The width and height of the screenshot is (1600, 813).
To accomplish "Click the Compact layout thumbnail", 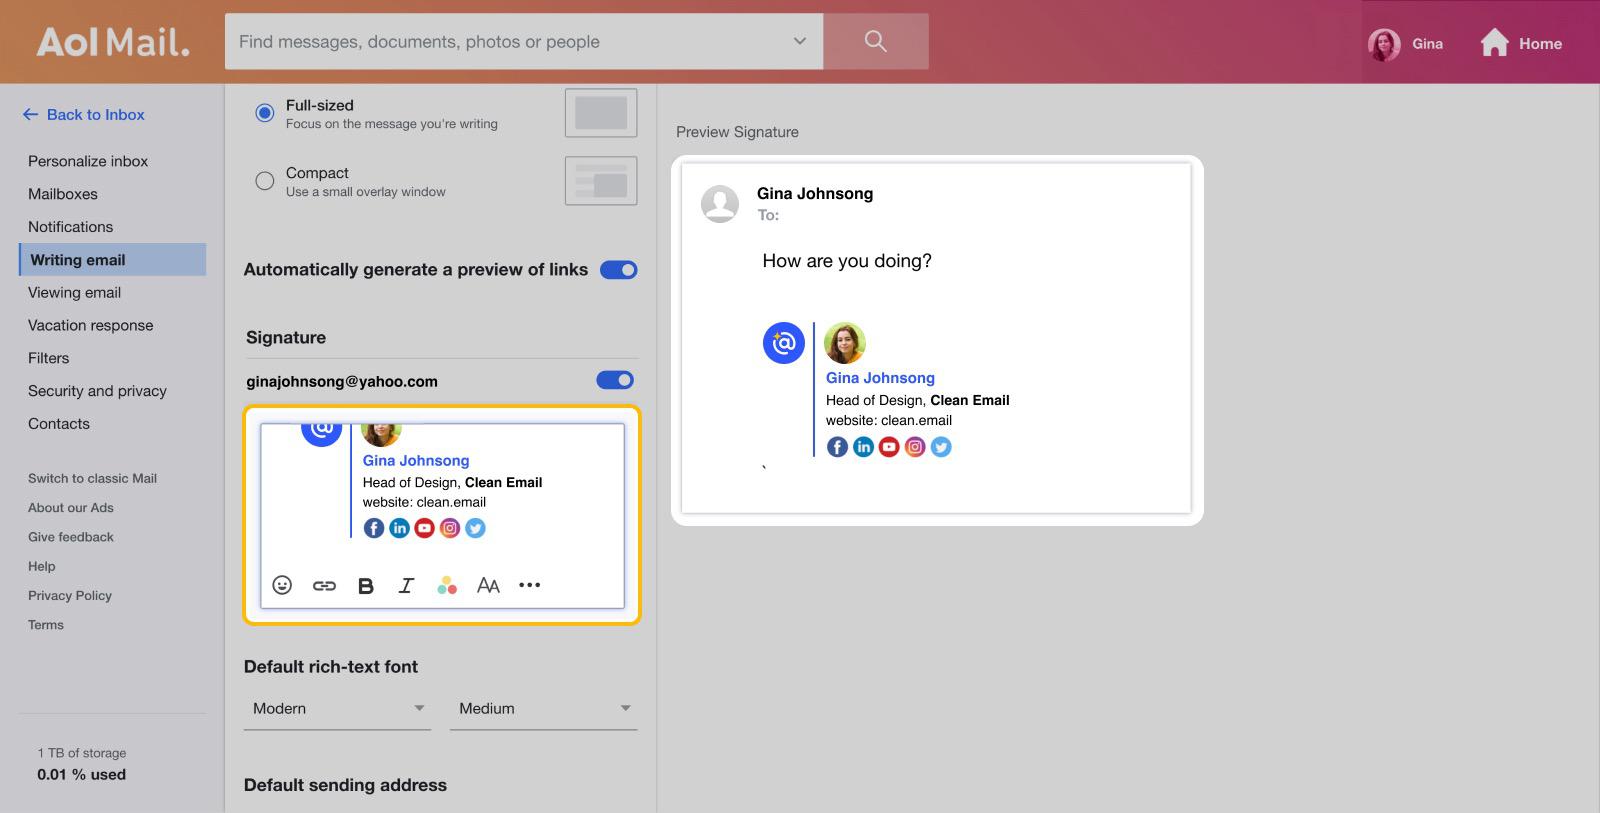I will [x=601, y=181].
